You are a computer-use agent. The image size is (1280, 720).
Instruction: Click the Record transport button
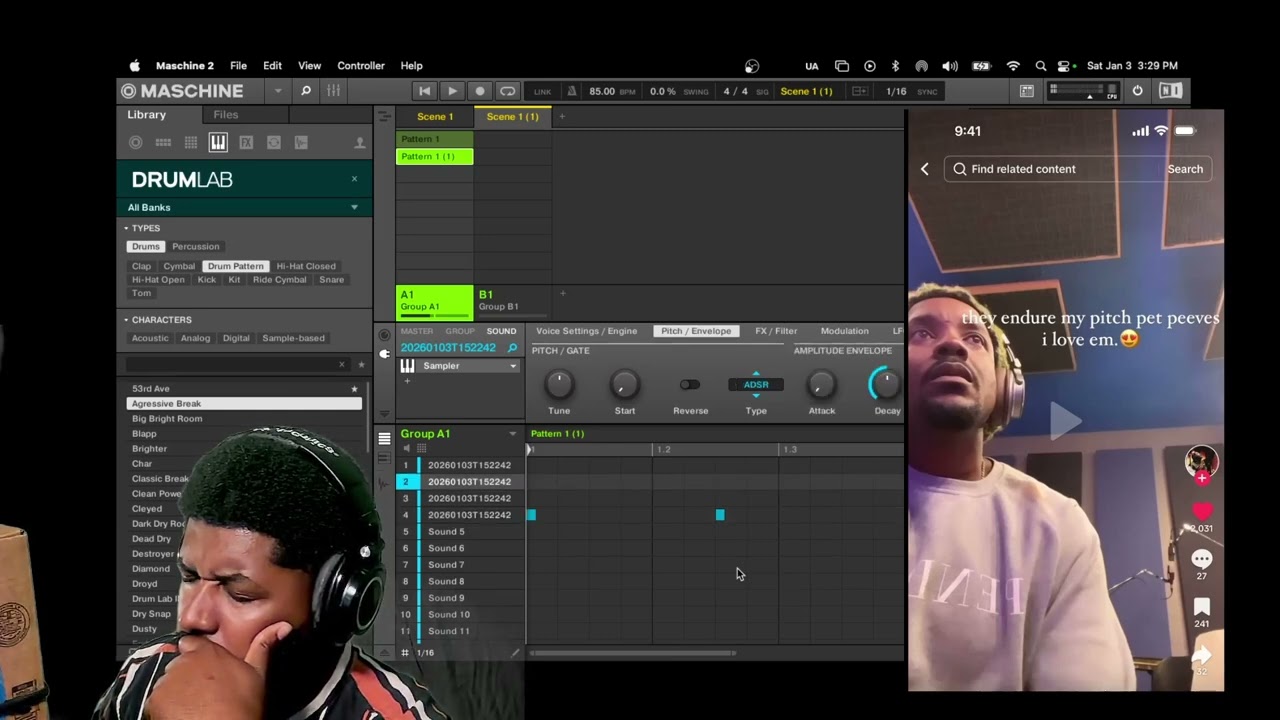coord(480,91)
